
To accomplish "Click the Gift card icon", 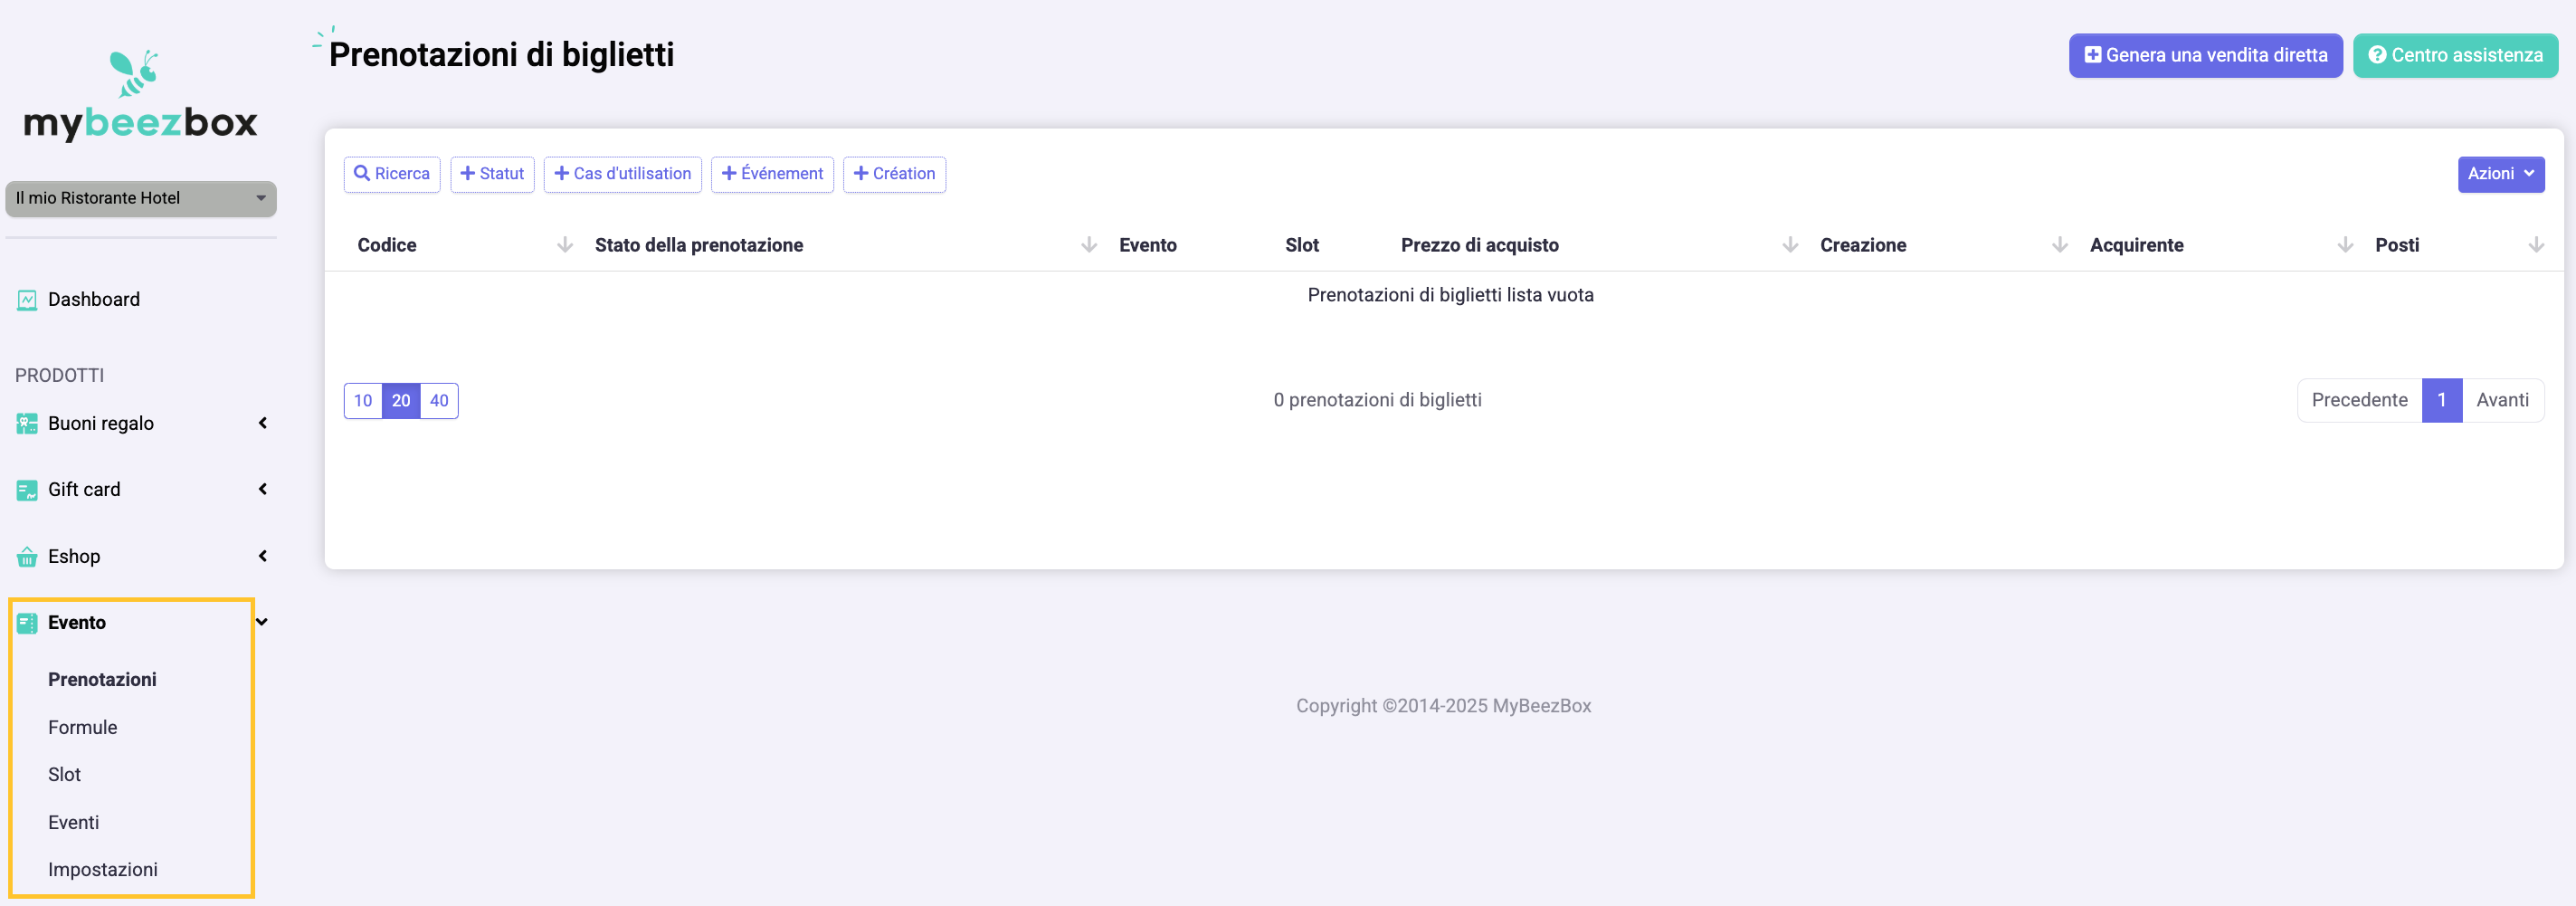I will 27,490.
